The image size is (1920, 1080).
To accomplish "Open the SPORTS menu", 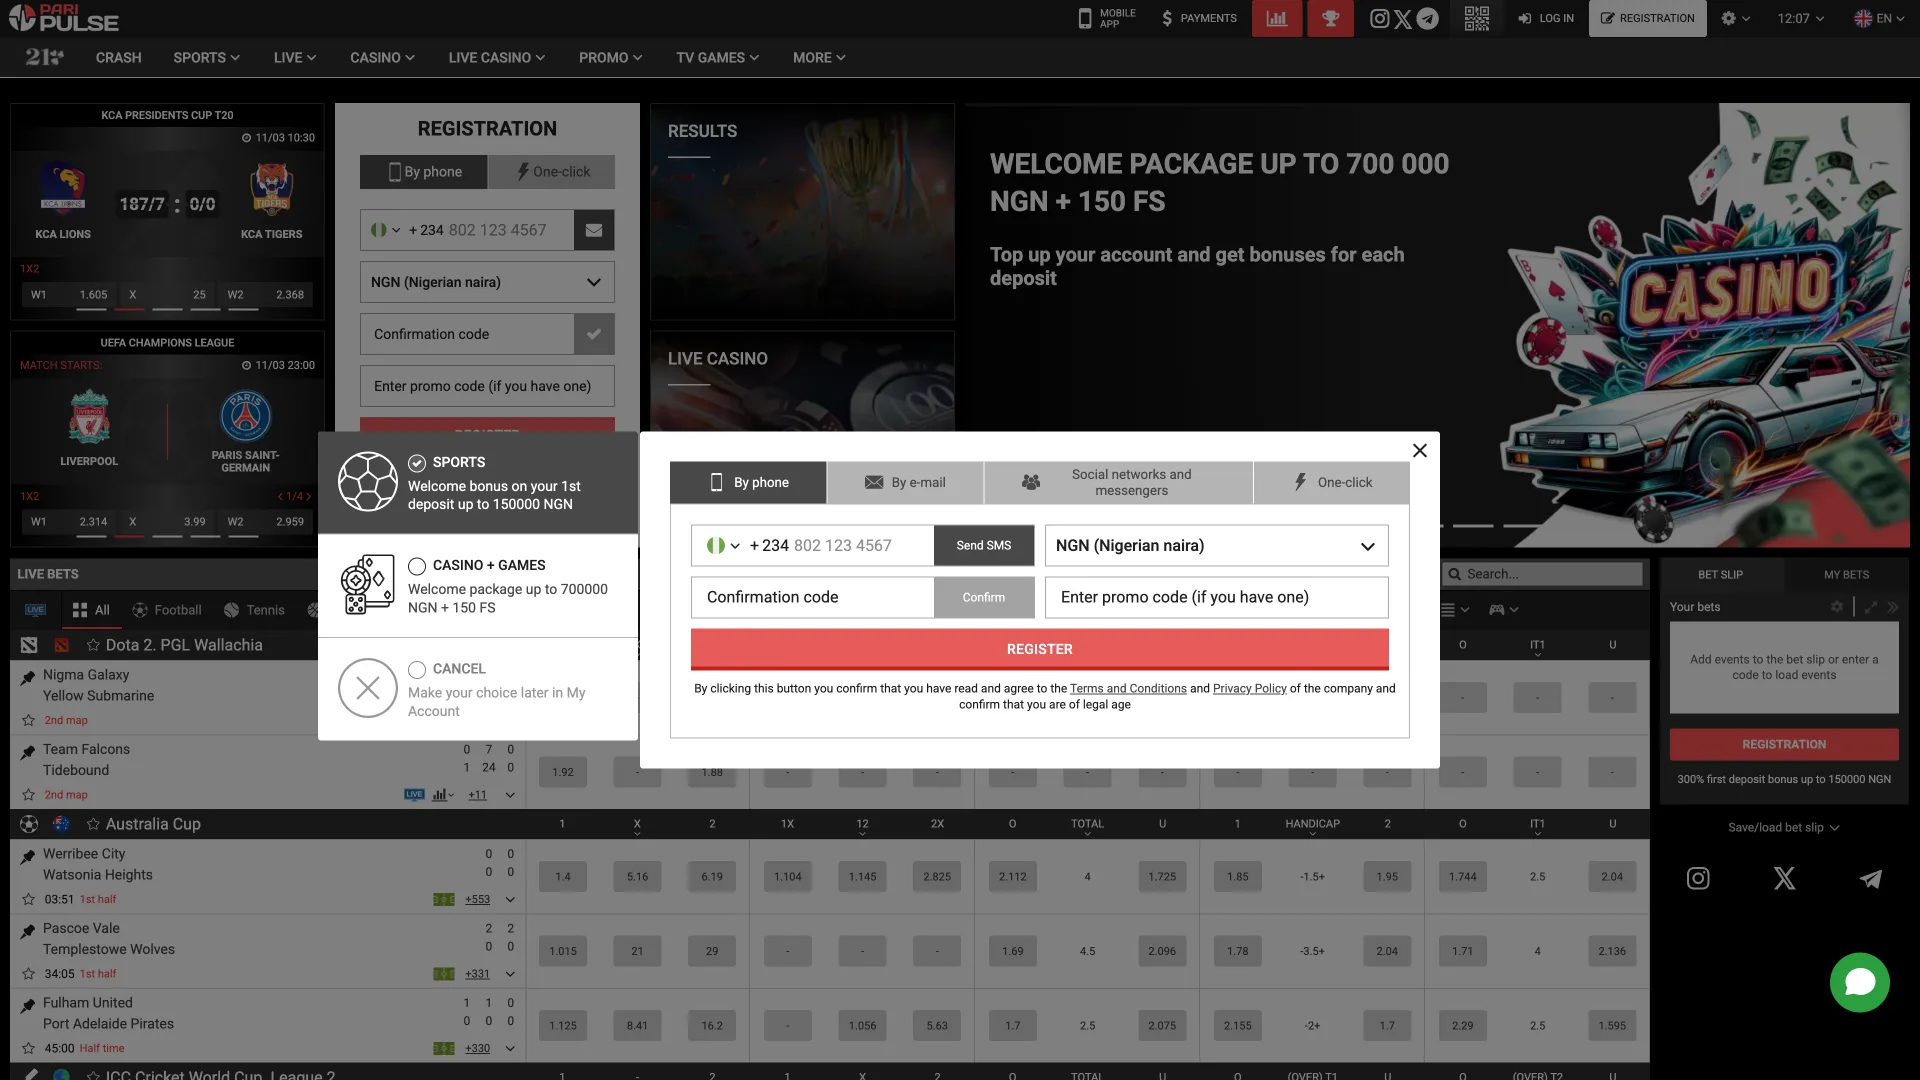I will 206,58.
